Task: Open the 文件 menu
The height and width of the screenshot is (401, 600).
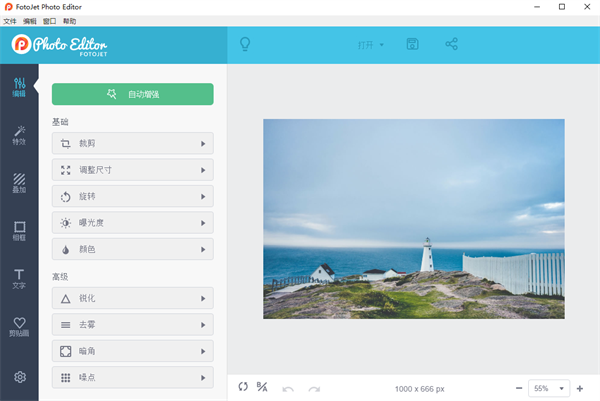Action: pyautogui.click(x=10, y=20)
